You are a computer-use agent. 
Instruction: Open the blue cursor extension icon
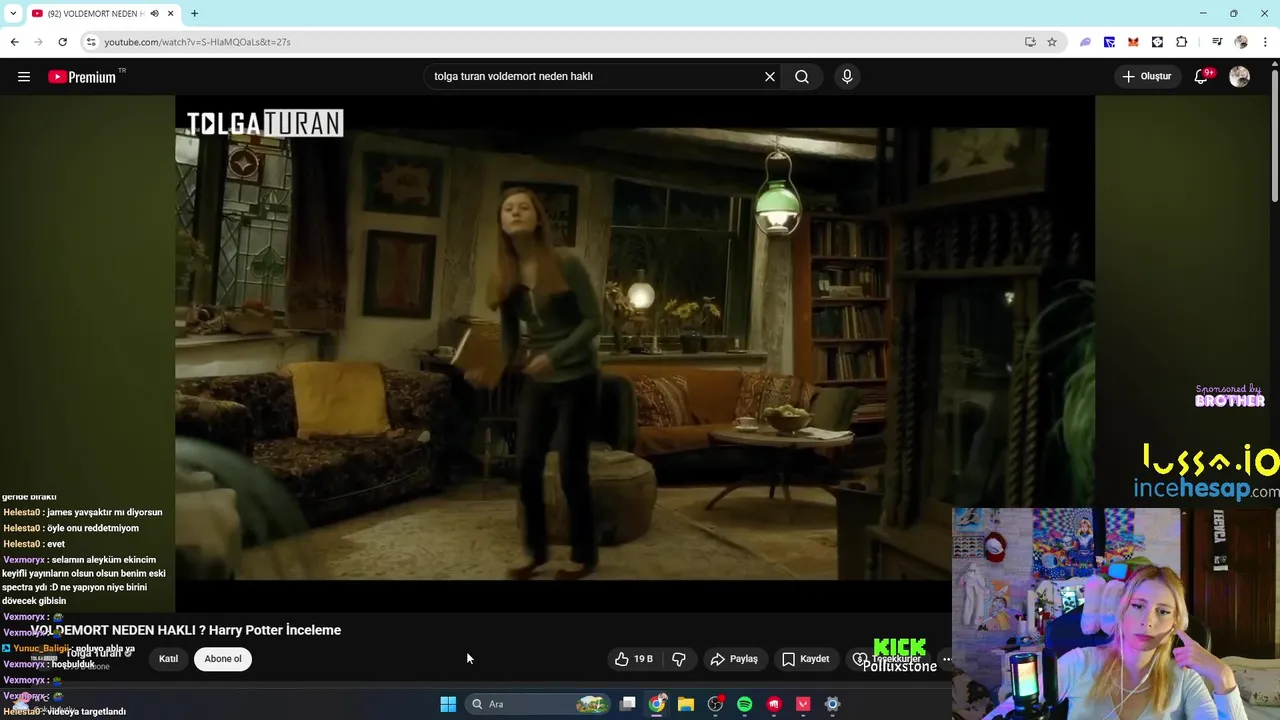click(1109, 42)
